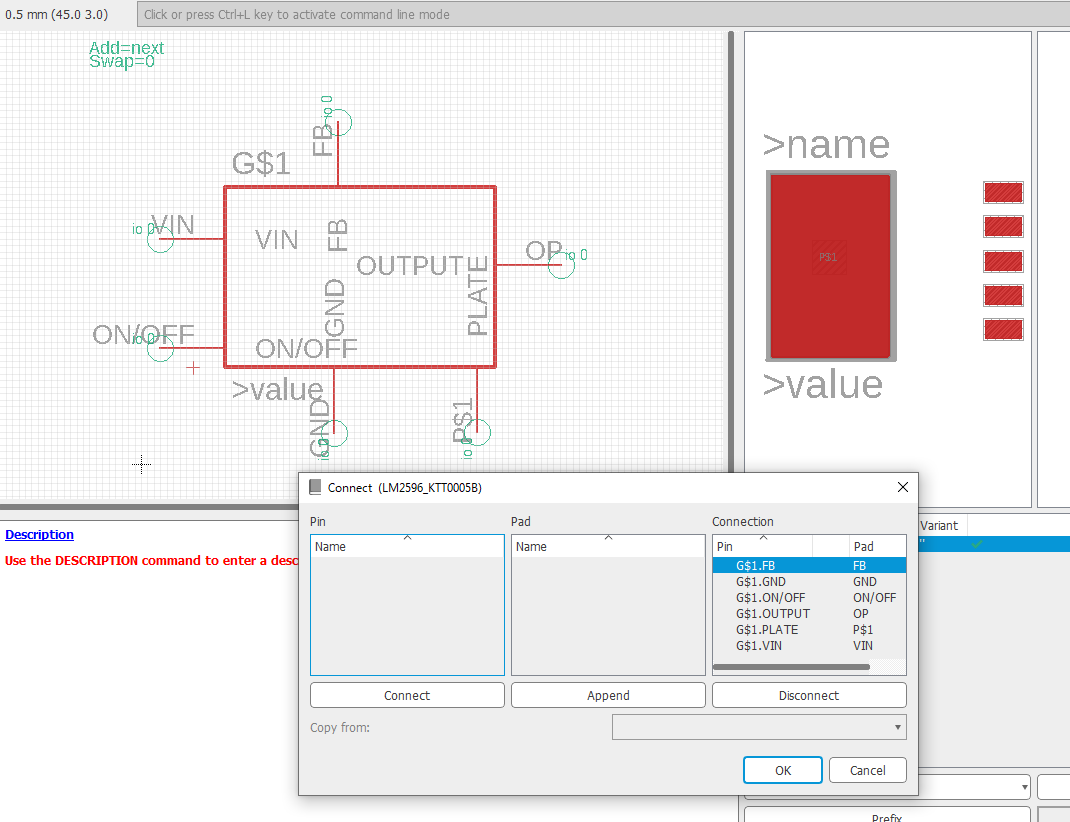Activate the command line input field

tap(600, 15)
